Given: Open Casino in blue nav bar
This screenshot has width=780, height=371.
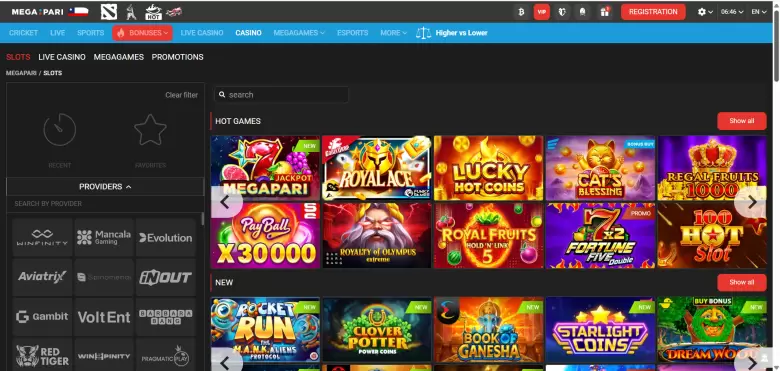Looking at the screenshot, I should click(x=248, y=33).
